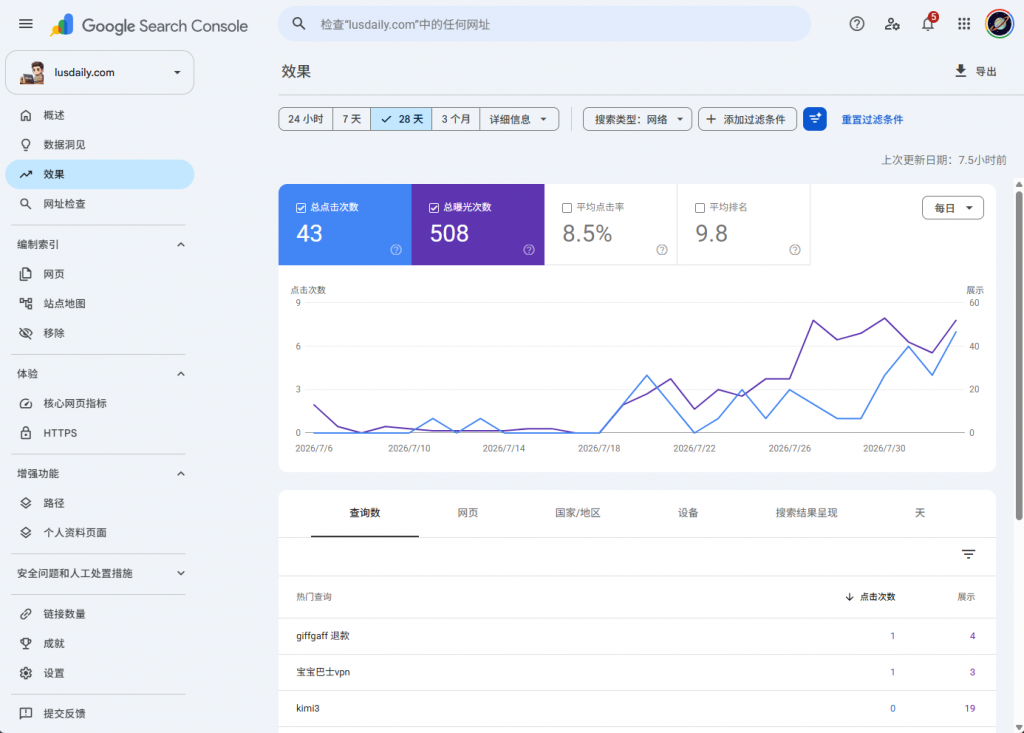Click the table filter rows icon
This screenshot has width=1024, height=733.
[968, 555]
